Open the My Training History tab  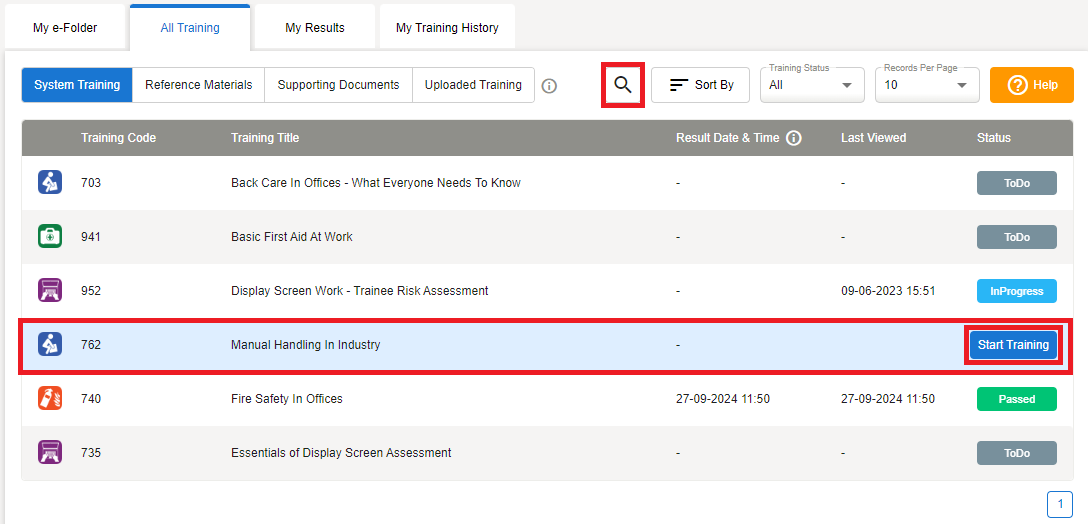[x=447, y=28]
